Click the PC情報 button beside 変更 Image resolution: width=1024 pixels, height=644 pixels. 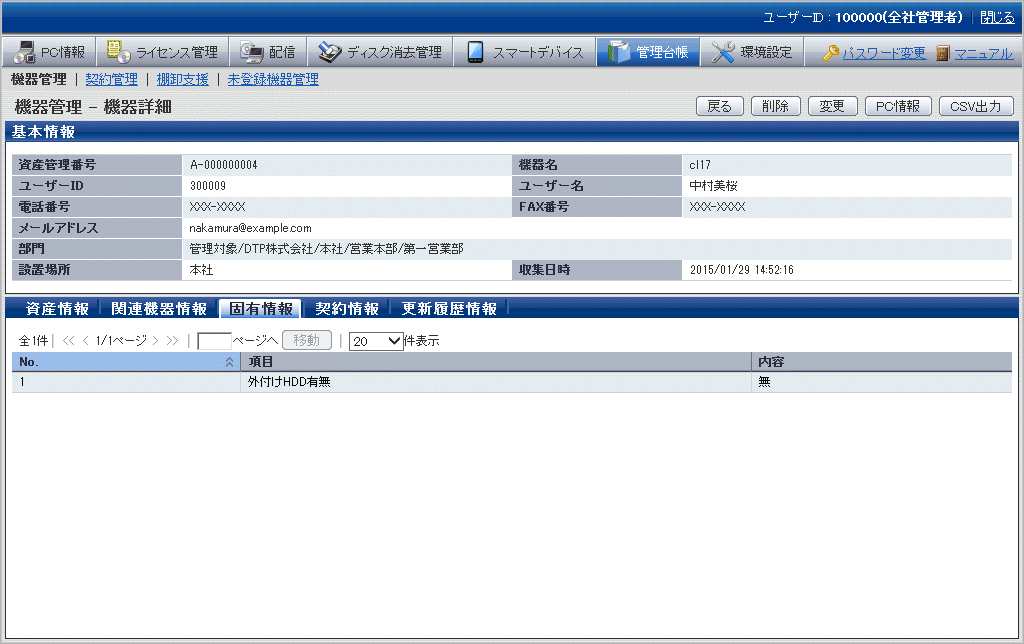point(898,106)
